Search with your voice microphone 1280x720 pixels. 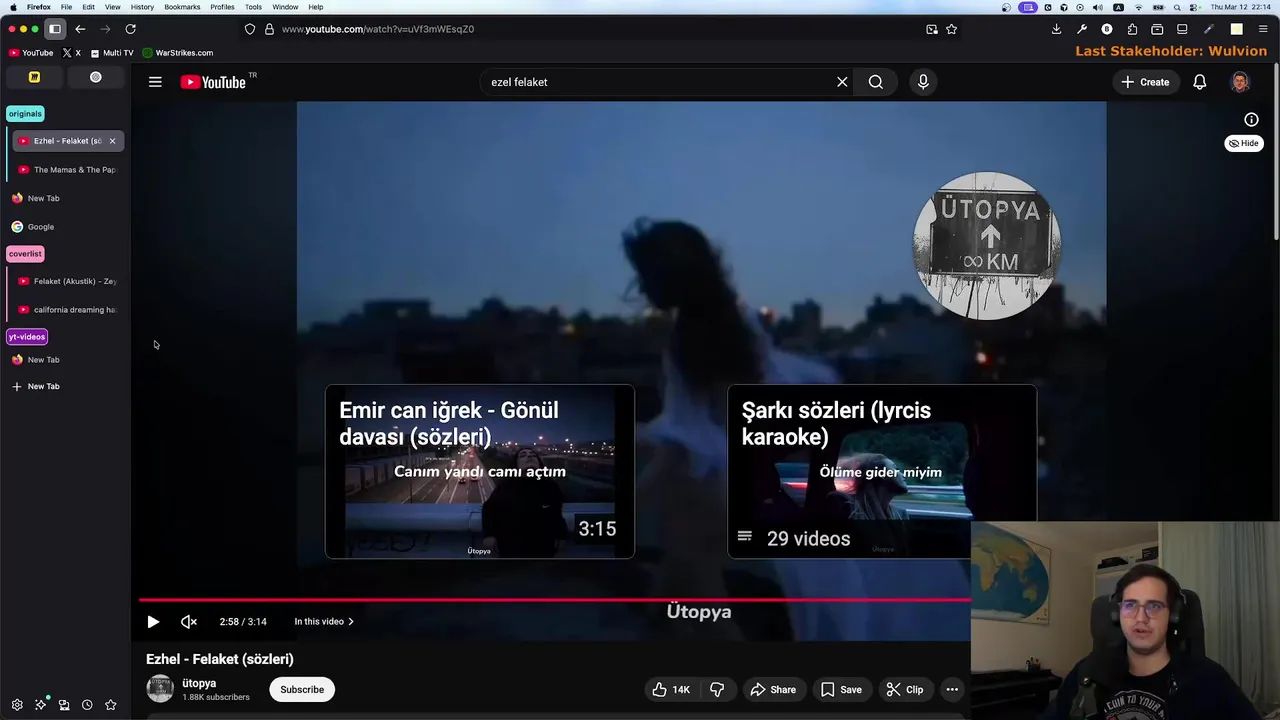pos(923,82)
